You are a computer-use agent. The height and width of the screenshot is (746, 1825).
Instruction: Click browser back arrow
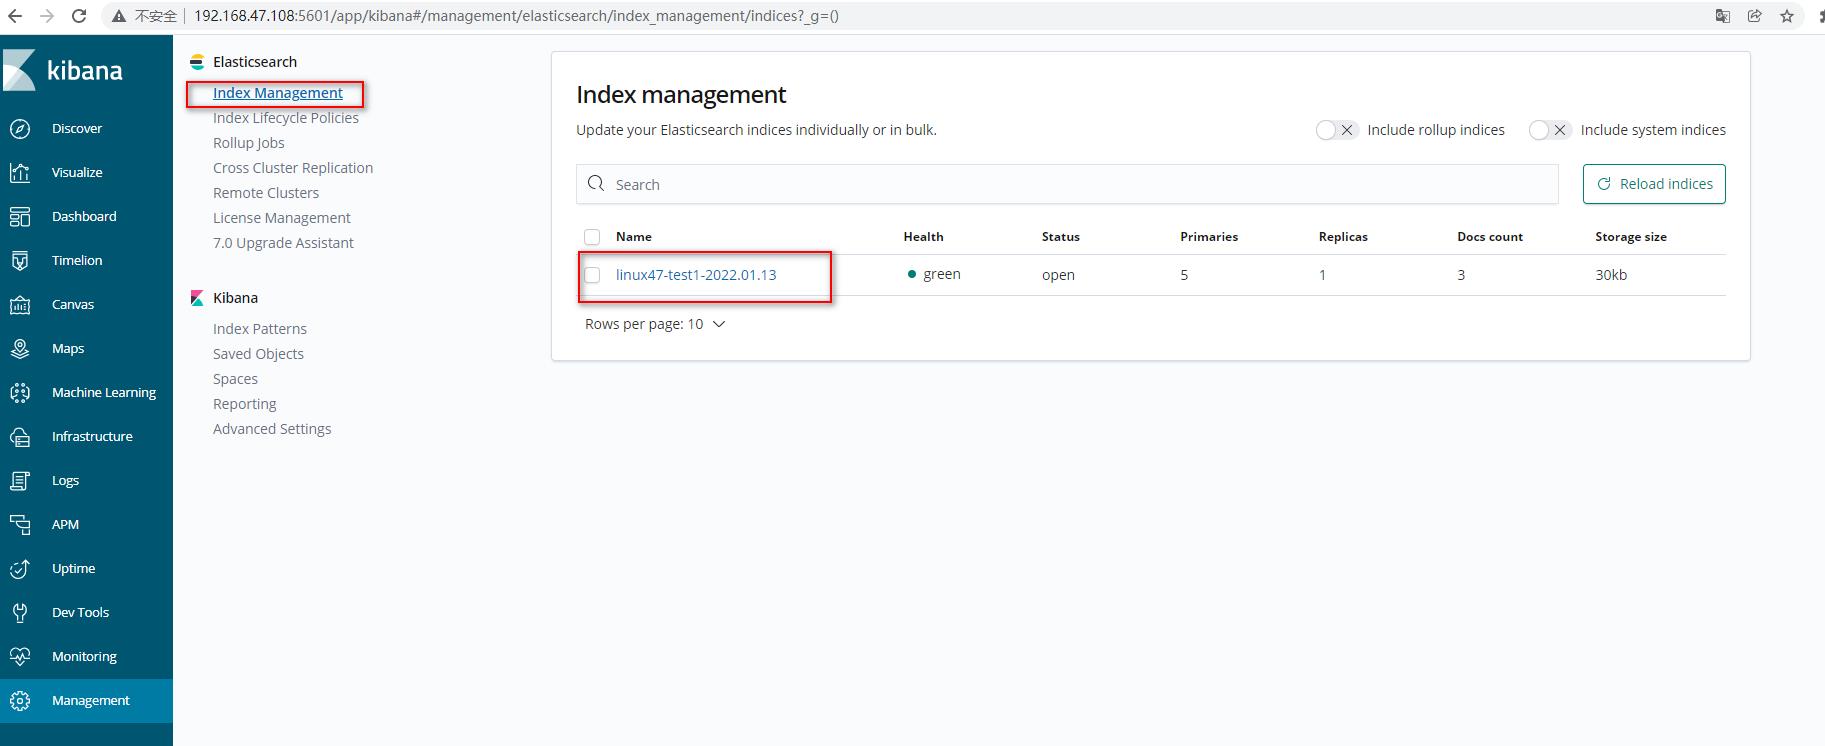[x=15, y=16]
